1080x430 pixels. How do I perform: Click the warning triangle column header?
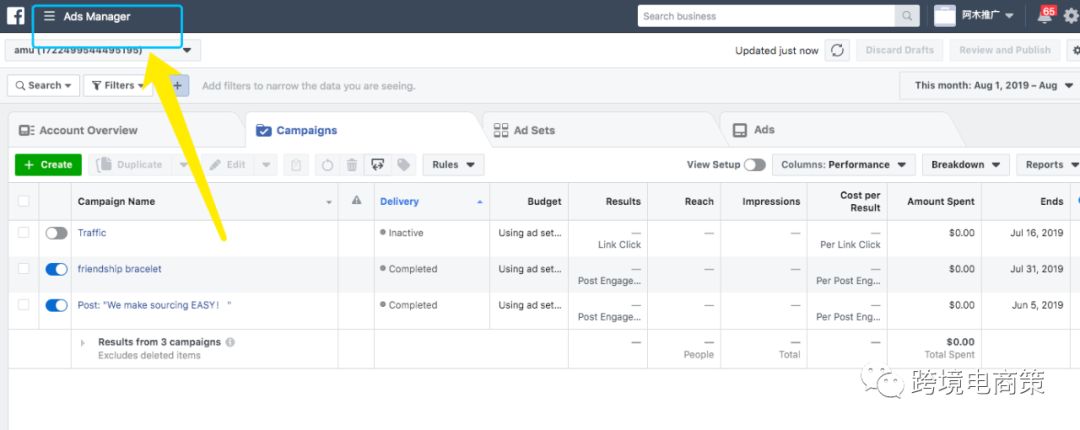(x=356, y=201)
